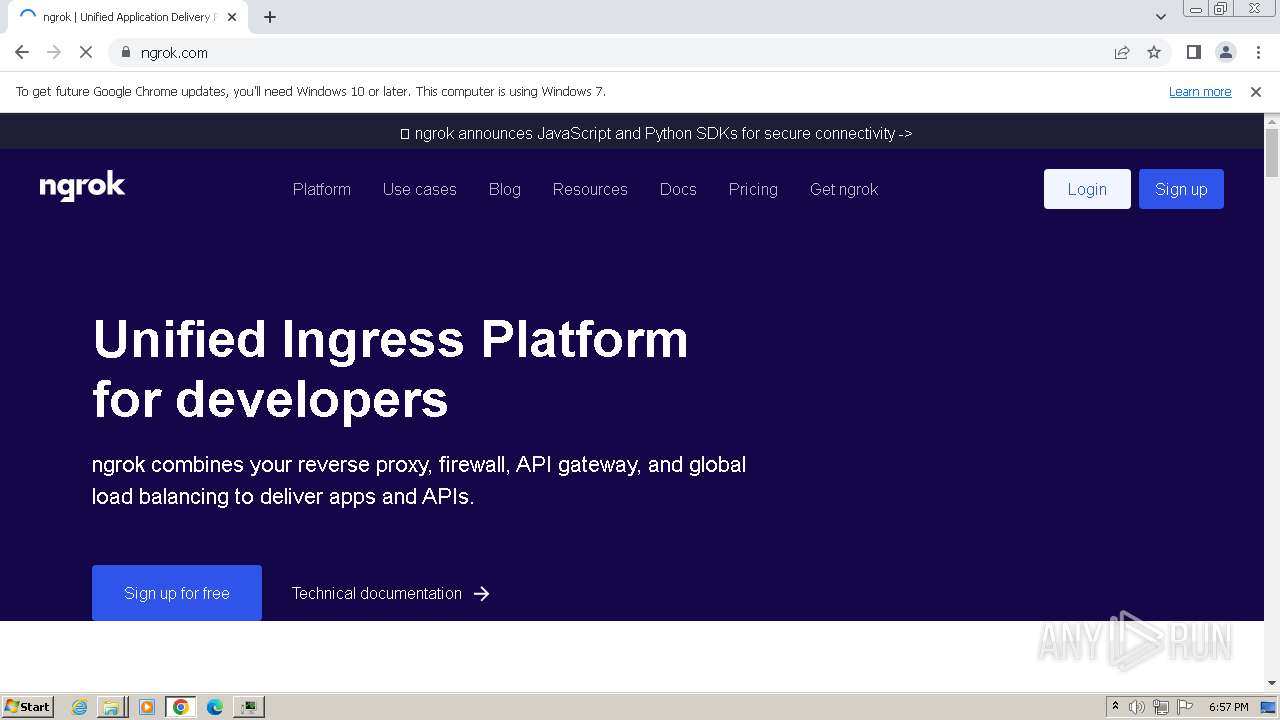Open the Use cases menu
The height and width of the screenshot is (720, 1280).
420,189
